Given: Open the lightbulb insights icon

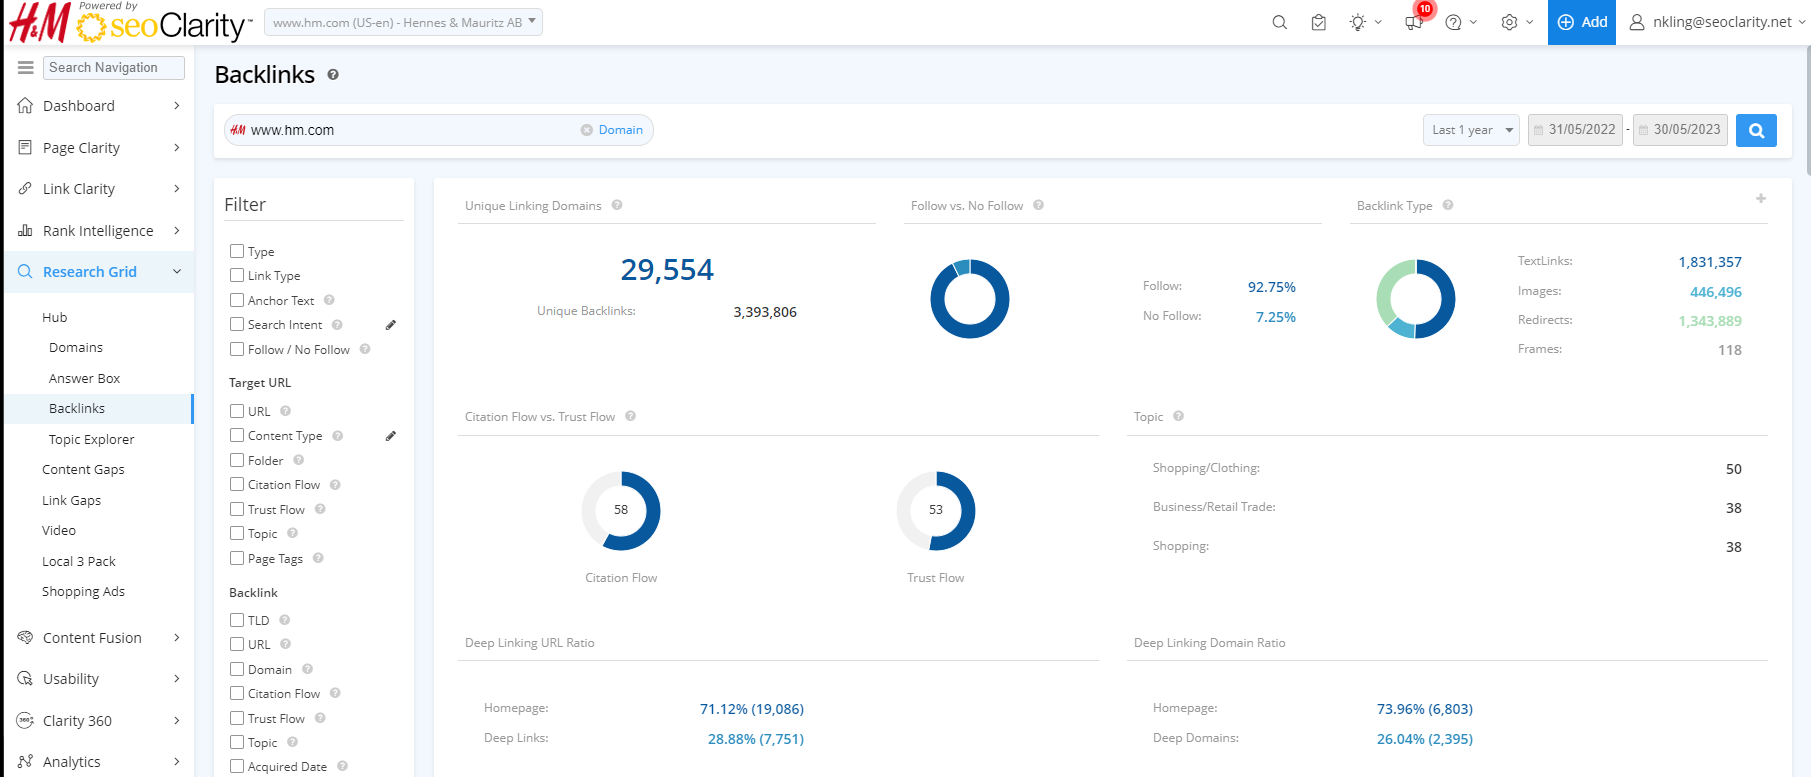Looking at the screenshot, I should pos(1357,22).
